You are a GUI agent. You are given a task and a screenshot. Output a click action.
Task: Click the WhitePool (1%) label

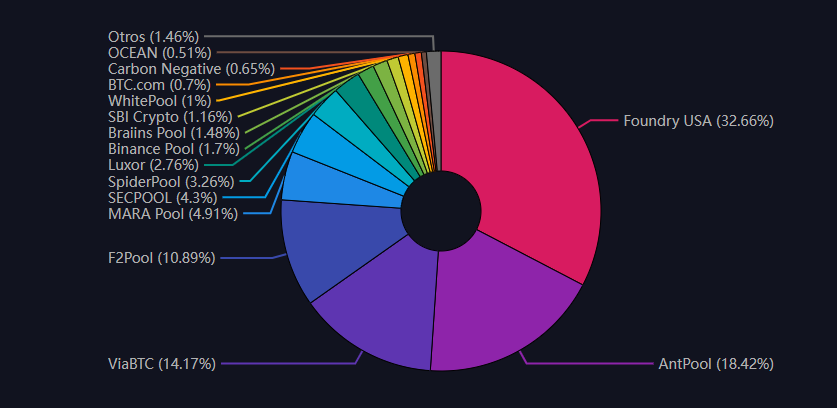(159, 101)
